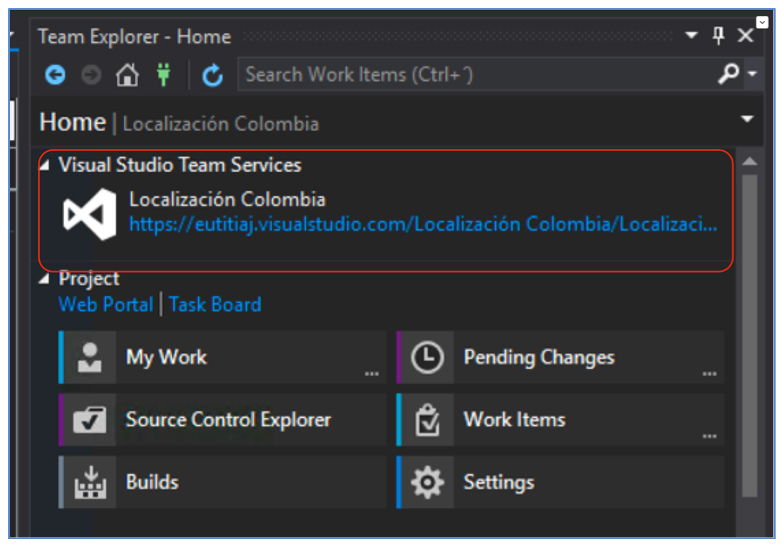Screen dimensions: 783x547
Task: Open the My Work tile
Action: 223,357
